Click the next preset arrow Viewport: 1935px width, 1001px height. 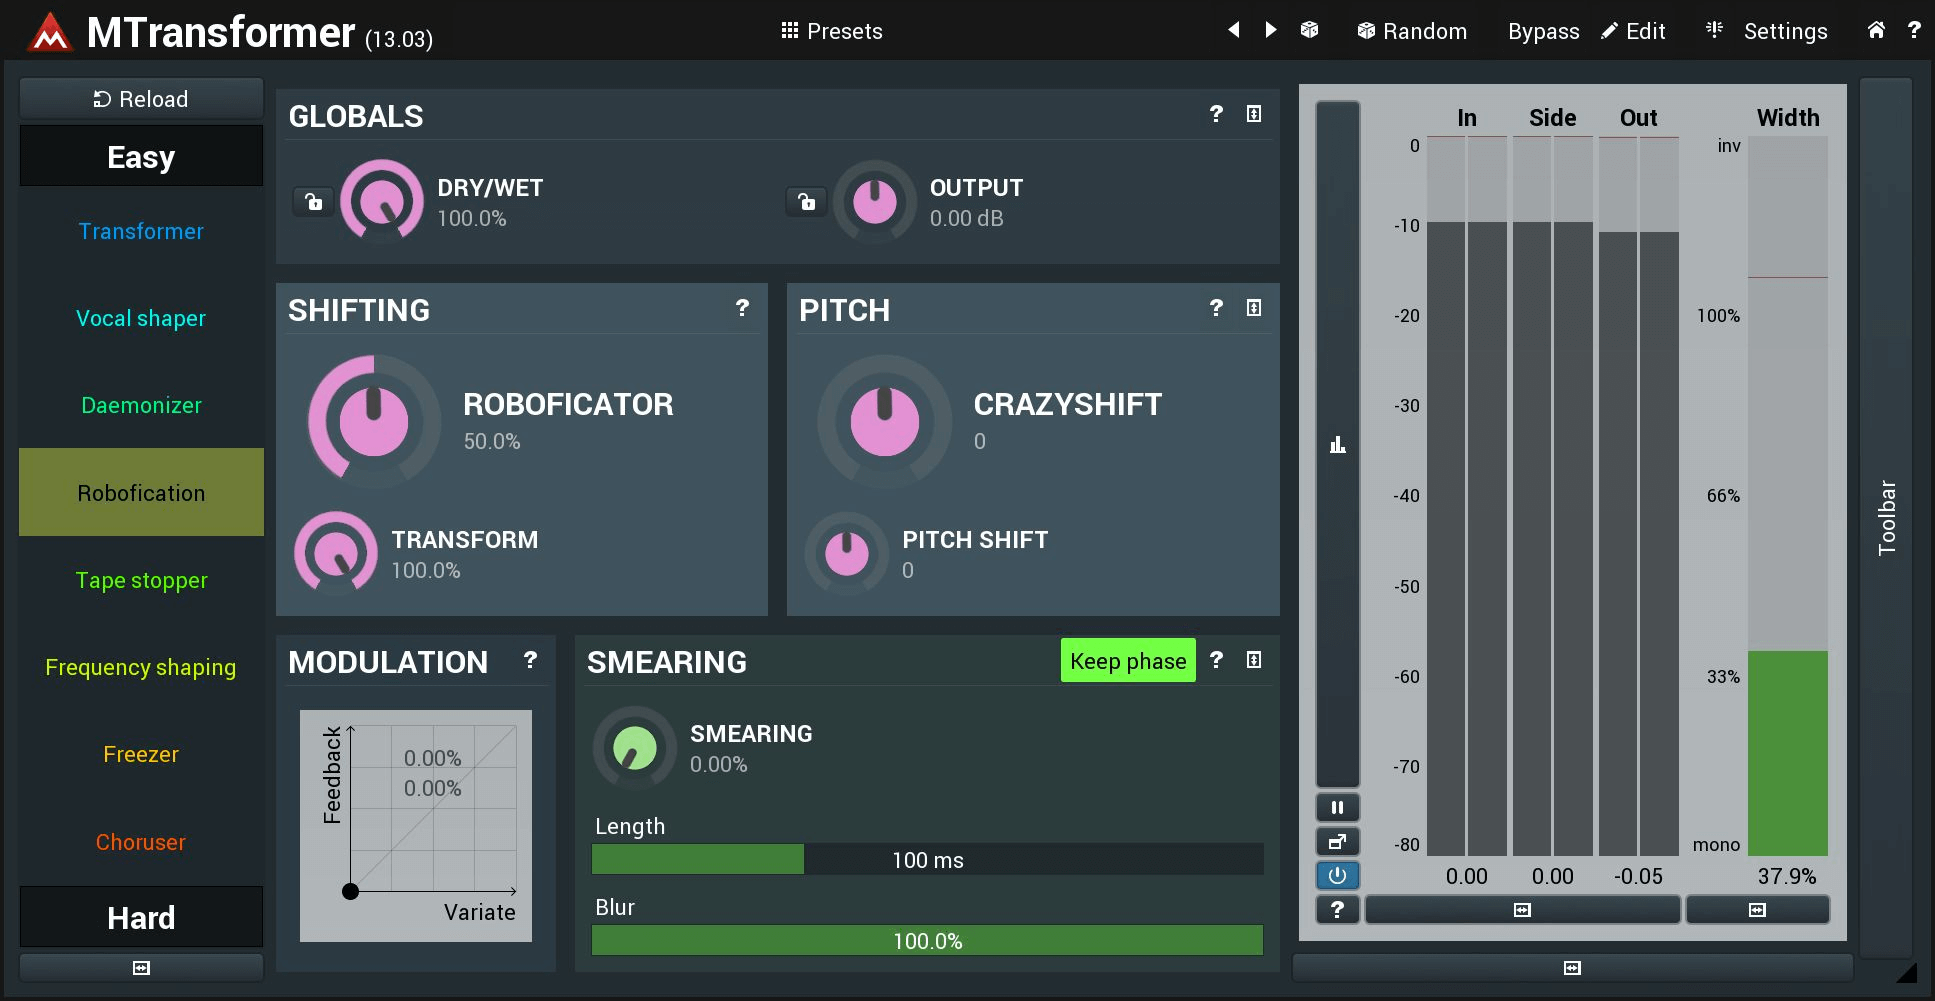[x=1271, y=30]
